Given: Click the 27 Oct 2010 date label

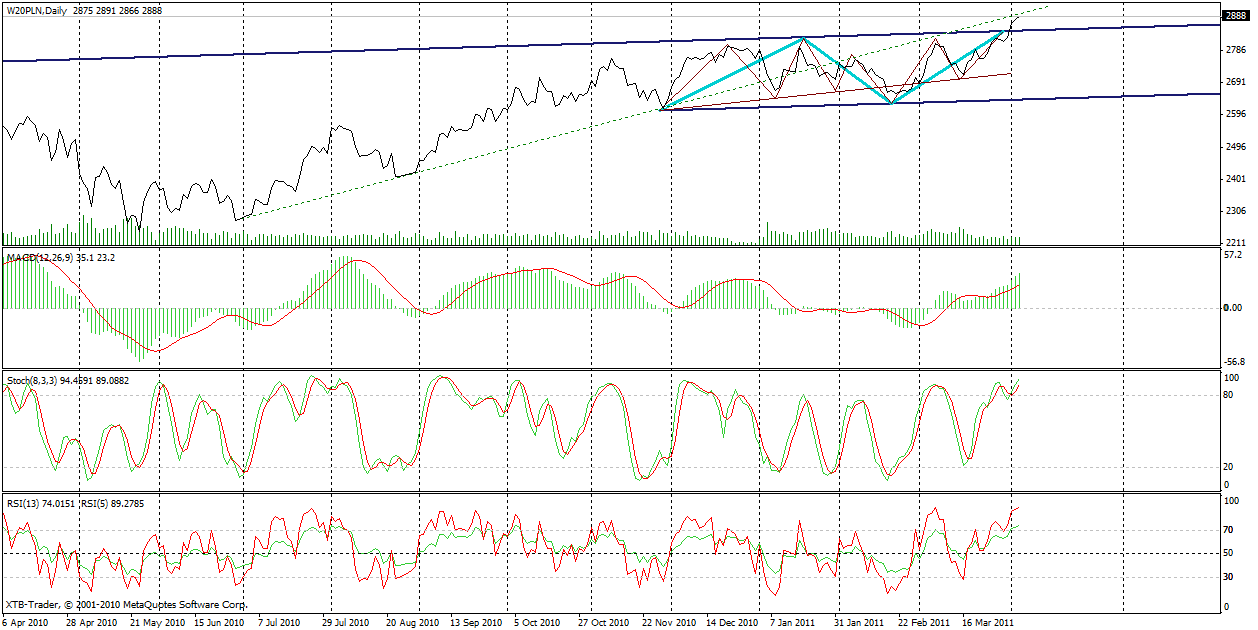Looking at the screenshot, I should [604, 622].
